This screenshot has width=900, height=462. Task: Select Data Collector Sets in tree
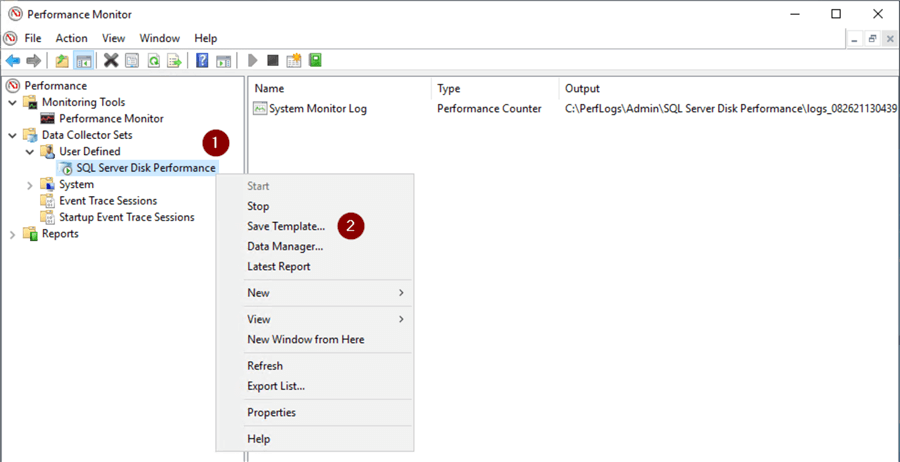click(87, 135)
